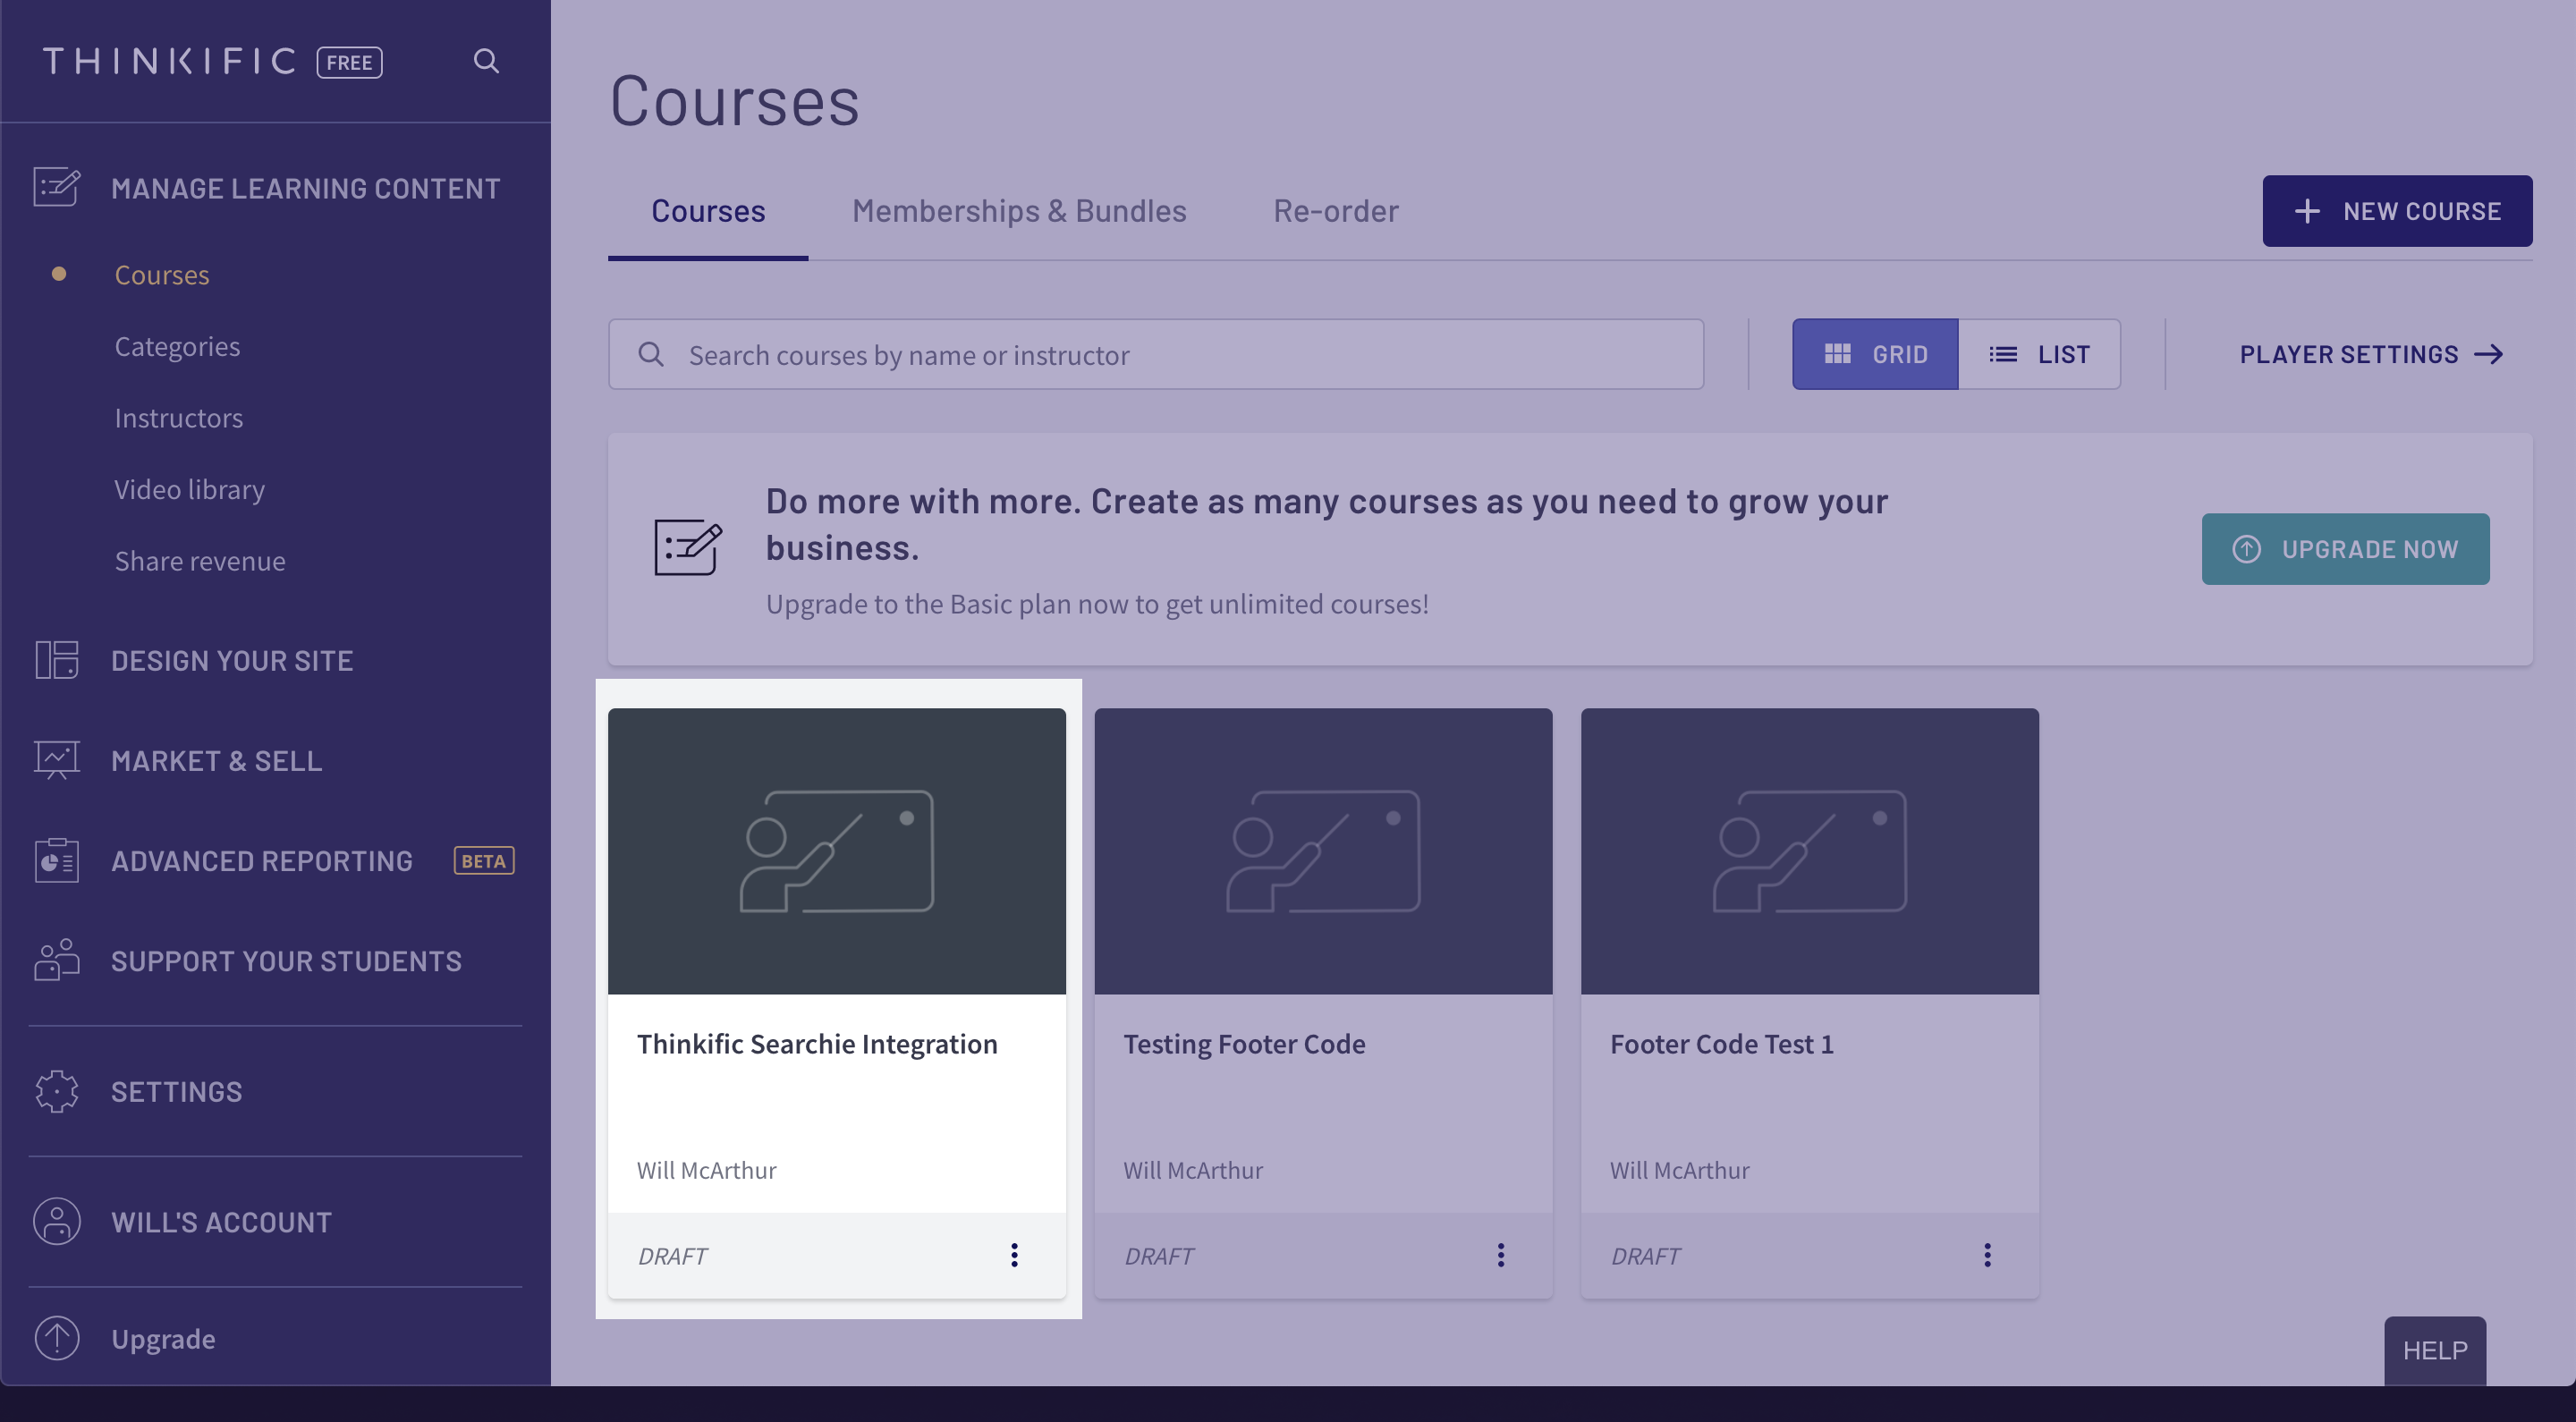Click the HELP button
The height and width of the screenshot is (1422, 2576).
click(x=2435, y=1350)
